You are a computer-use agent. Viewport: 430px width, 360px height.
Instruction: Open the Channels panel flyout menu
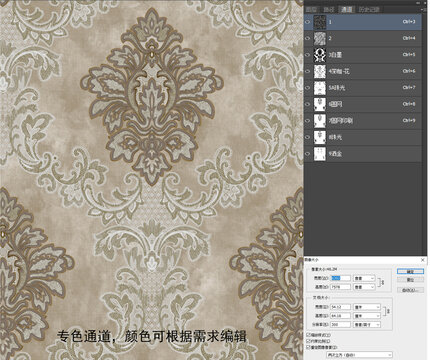click(x=424, y=10)
